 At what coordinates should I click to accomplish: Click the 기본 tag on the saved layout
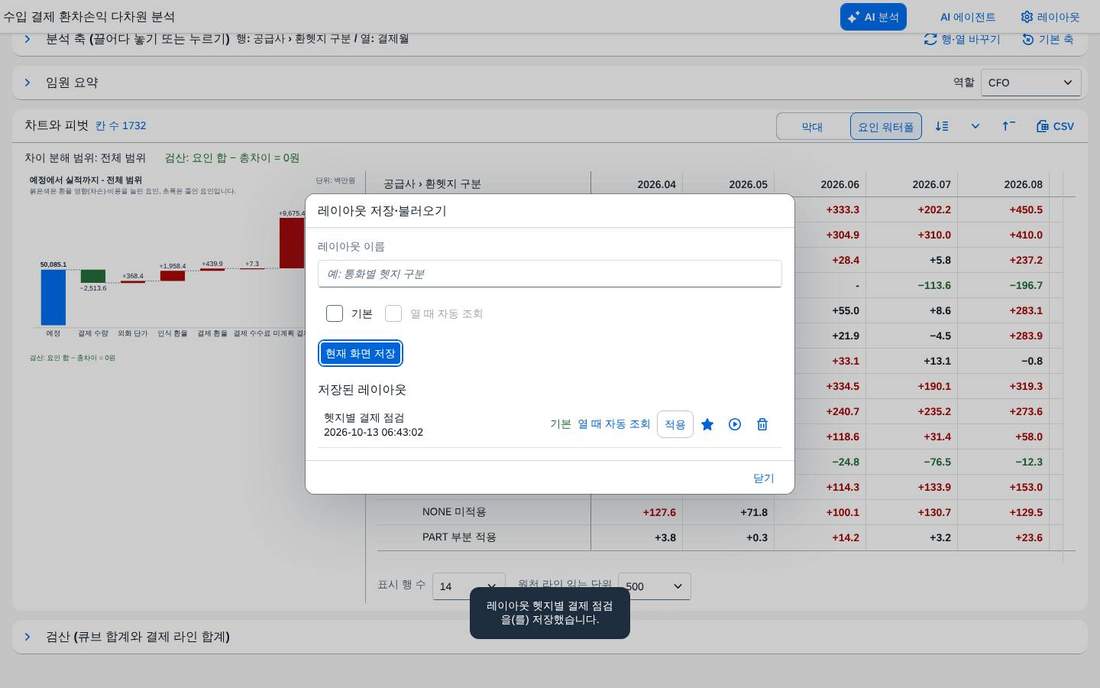point(561,424)
